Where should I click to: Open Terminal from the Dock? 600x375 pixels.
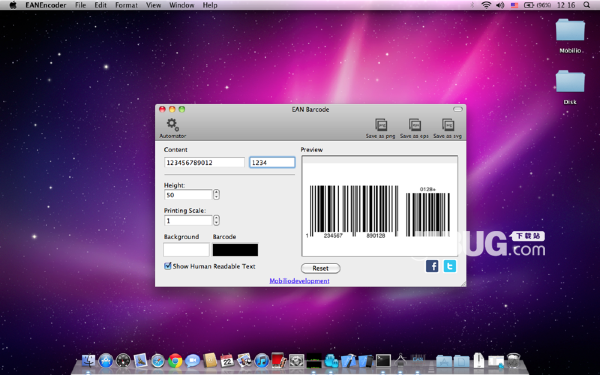[x=383, y=361]
